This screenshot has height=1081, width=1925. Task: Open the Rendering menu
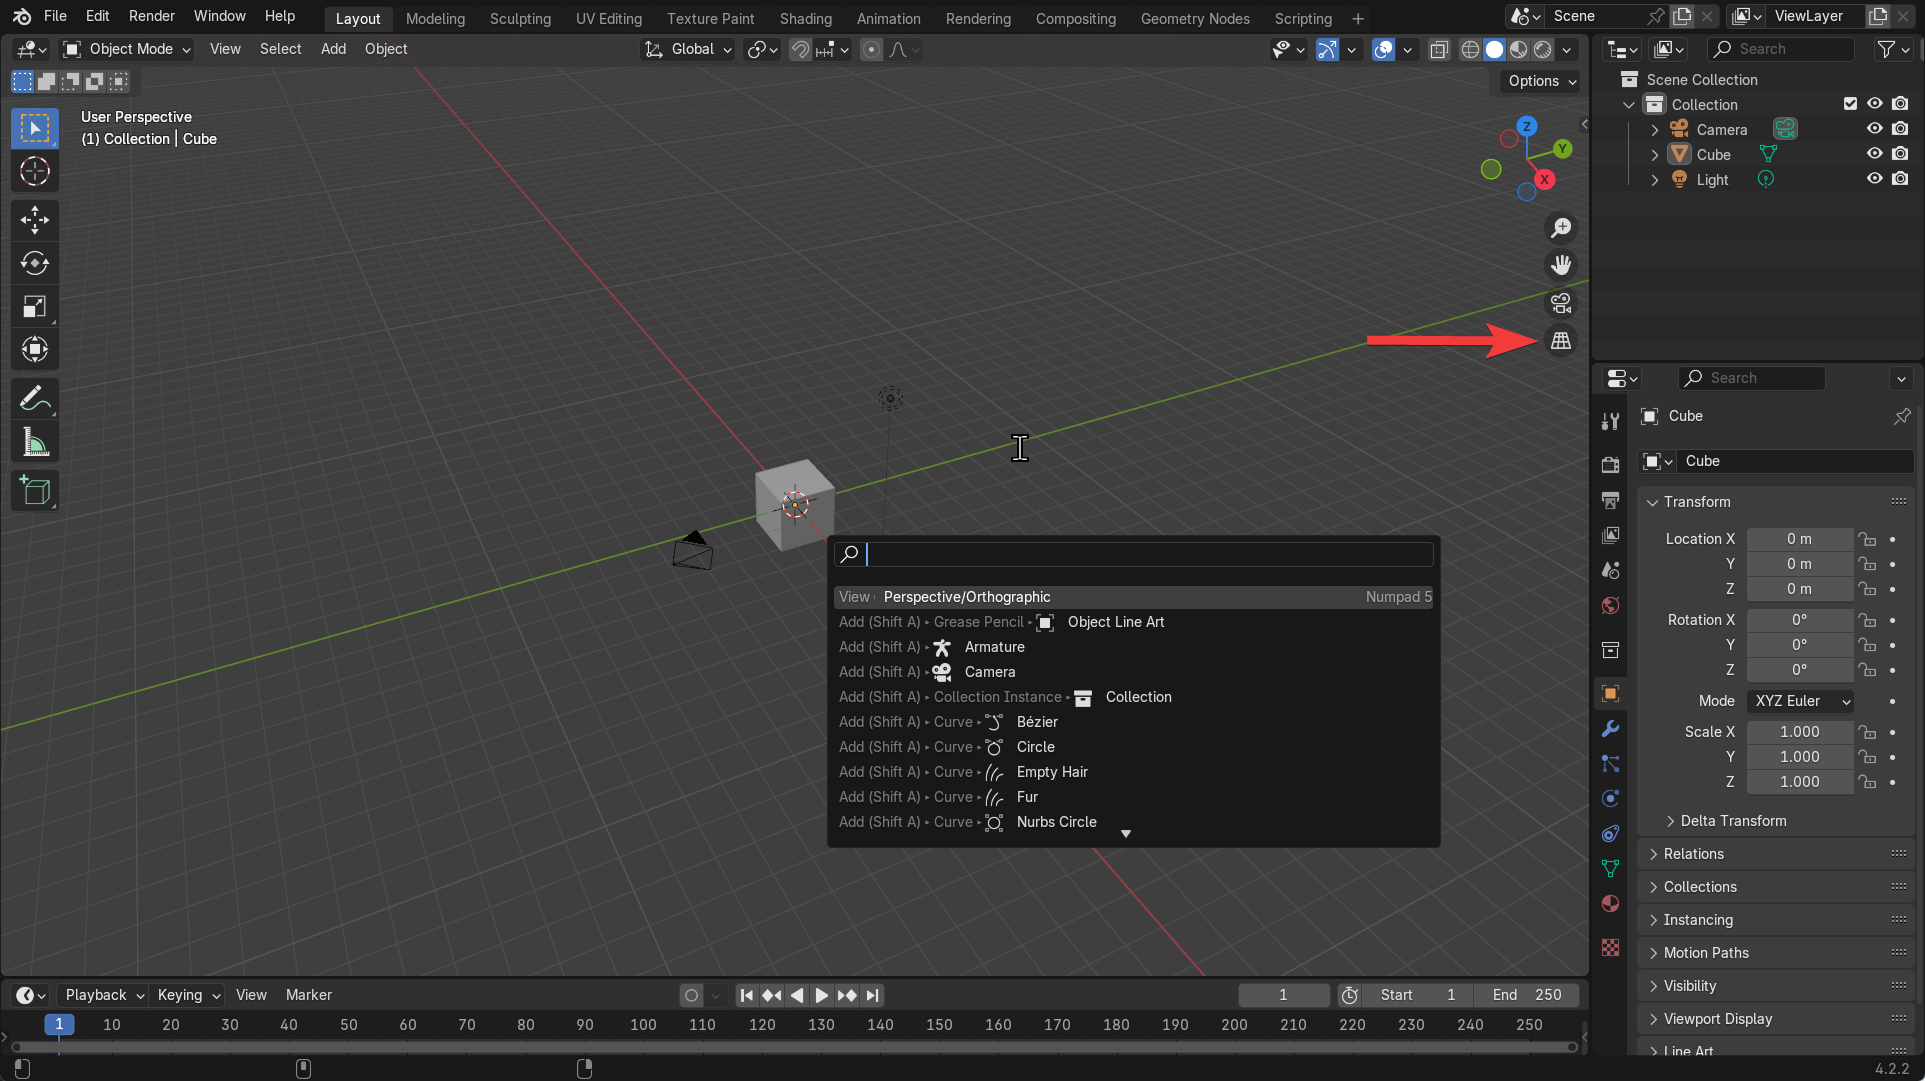977,18
